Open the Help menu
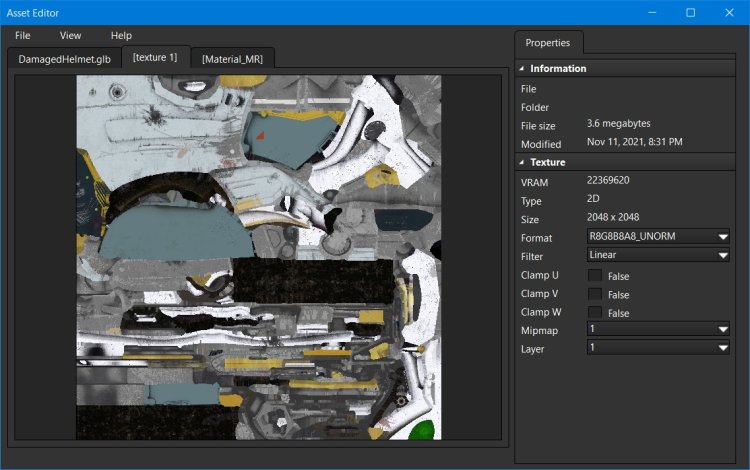Viewport: 750px width, 470px height. point(121,35)
